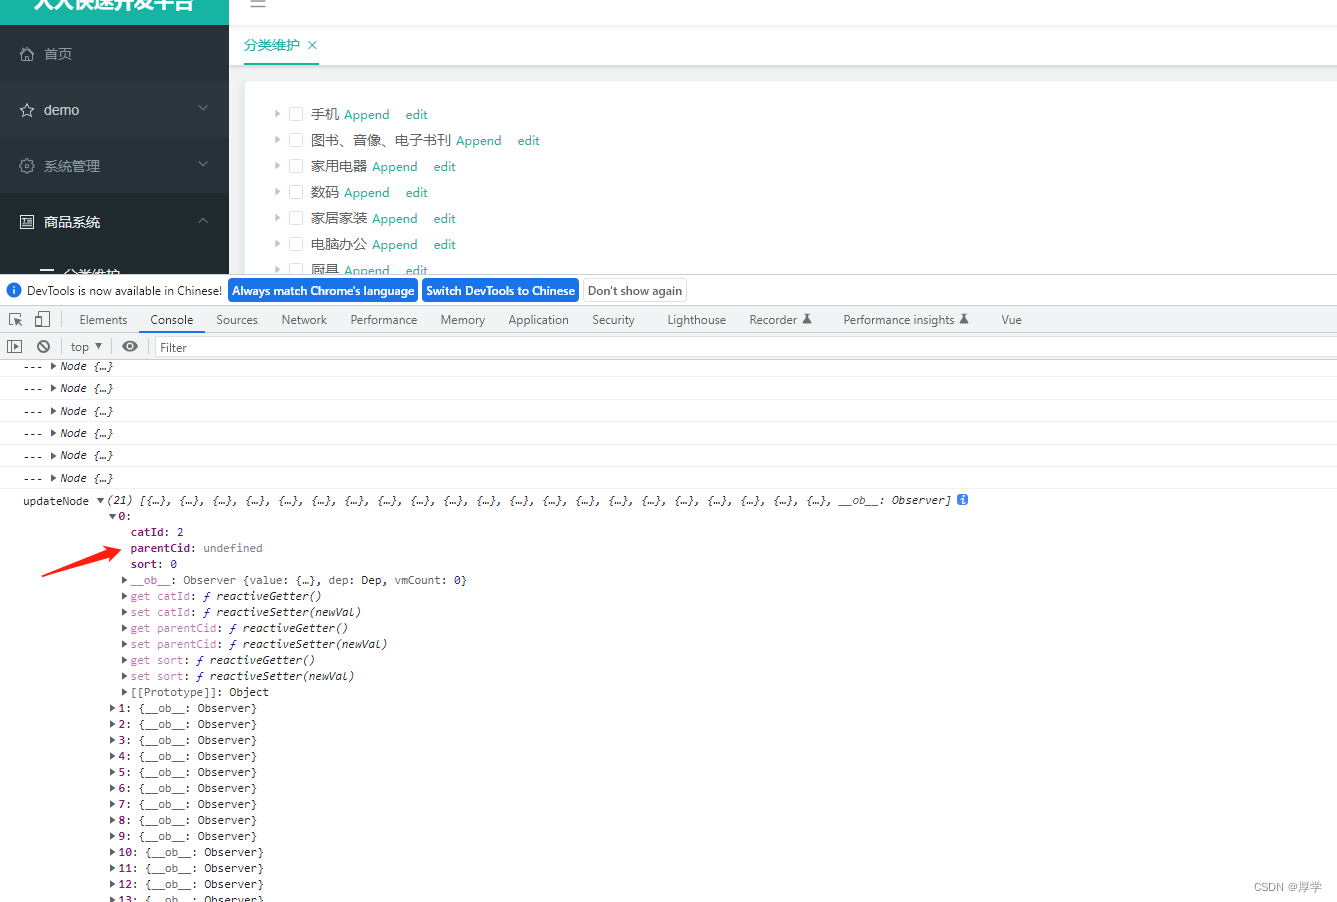Select the 分类维护 page tab
This screenshot has width=1337, height=902.
pyautogui.click(x=272, y=45)
